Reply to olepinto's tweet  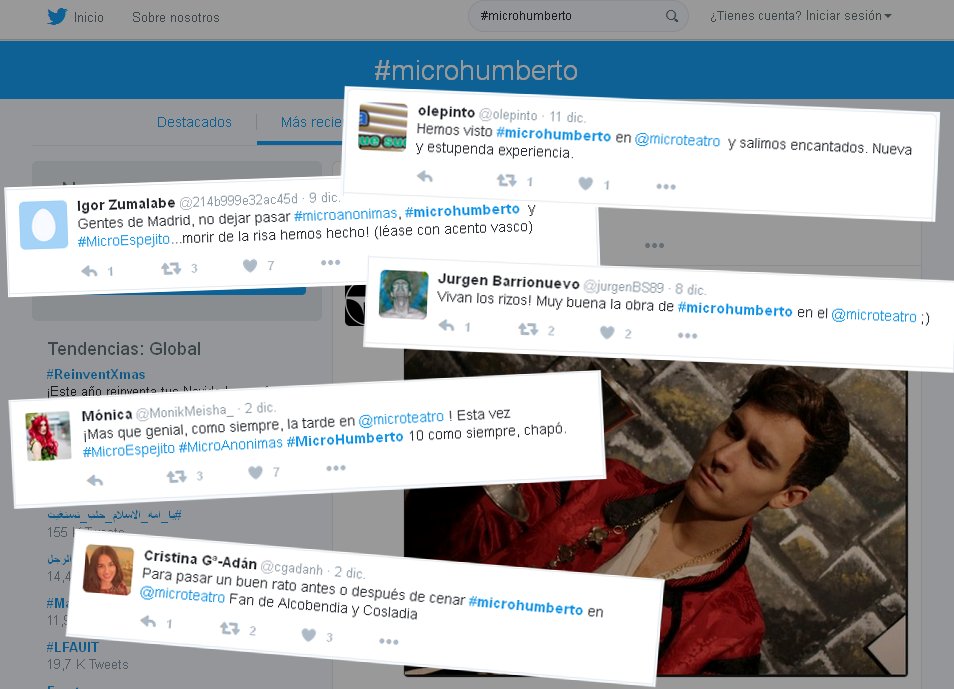coord(425,177)
